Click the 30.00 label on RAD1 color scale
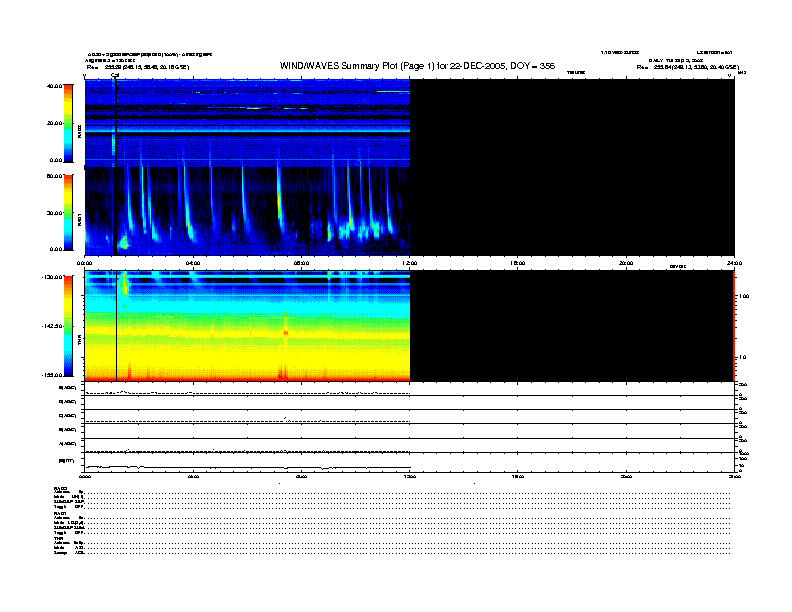Image resolution: width=792 pixels, height=612 pixels. pos(54,213)
